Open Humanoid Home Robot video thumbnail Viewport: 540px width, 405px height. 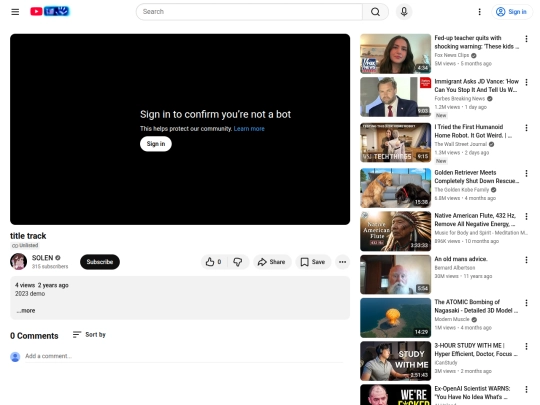[x=395, y=143]
